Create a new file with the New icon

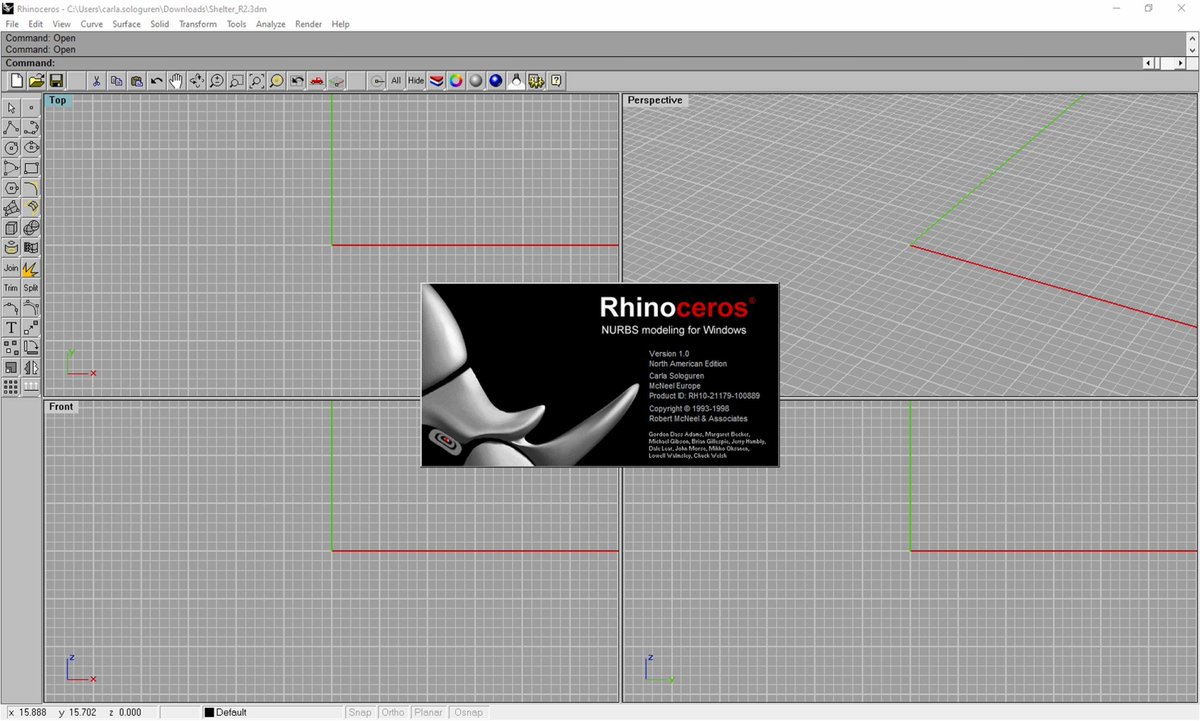coord(17,81)
